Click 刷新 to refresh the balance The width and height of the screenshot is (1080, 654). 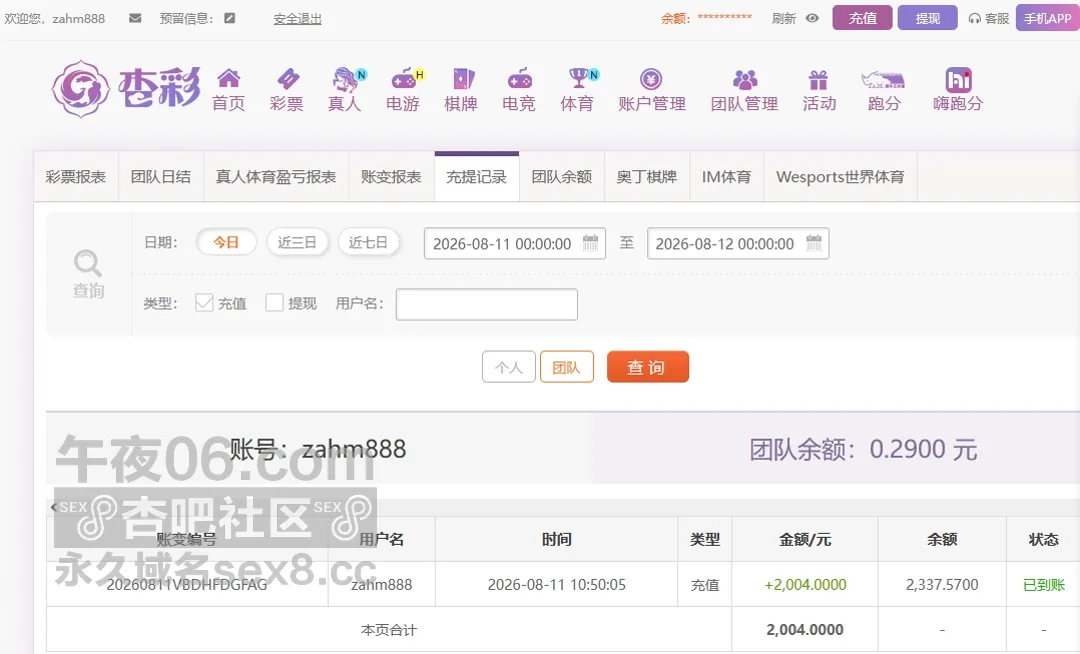pos(784,19)
